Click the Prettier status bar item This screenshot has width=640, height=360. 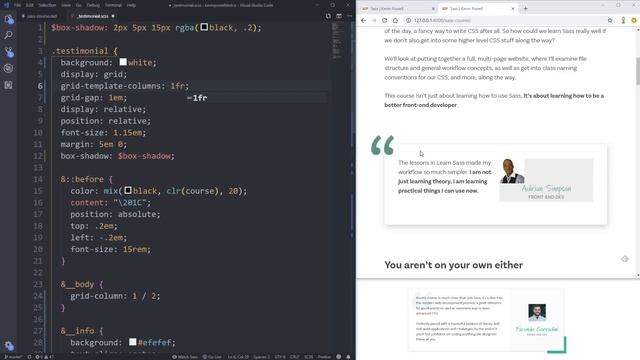tap(324, 357)
